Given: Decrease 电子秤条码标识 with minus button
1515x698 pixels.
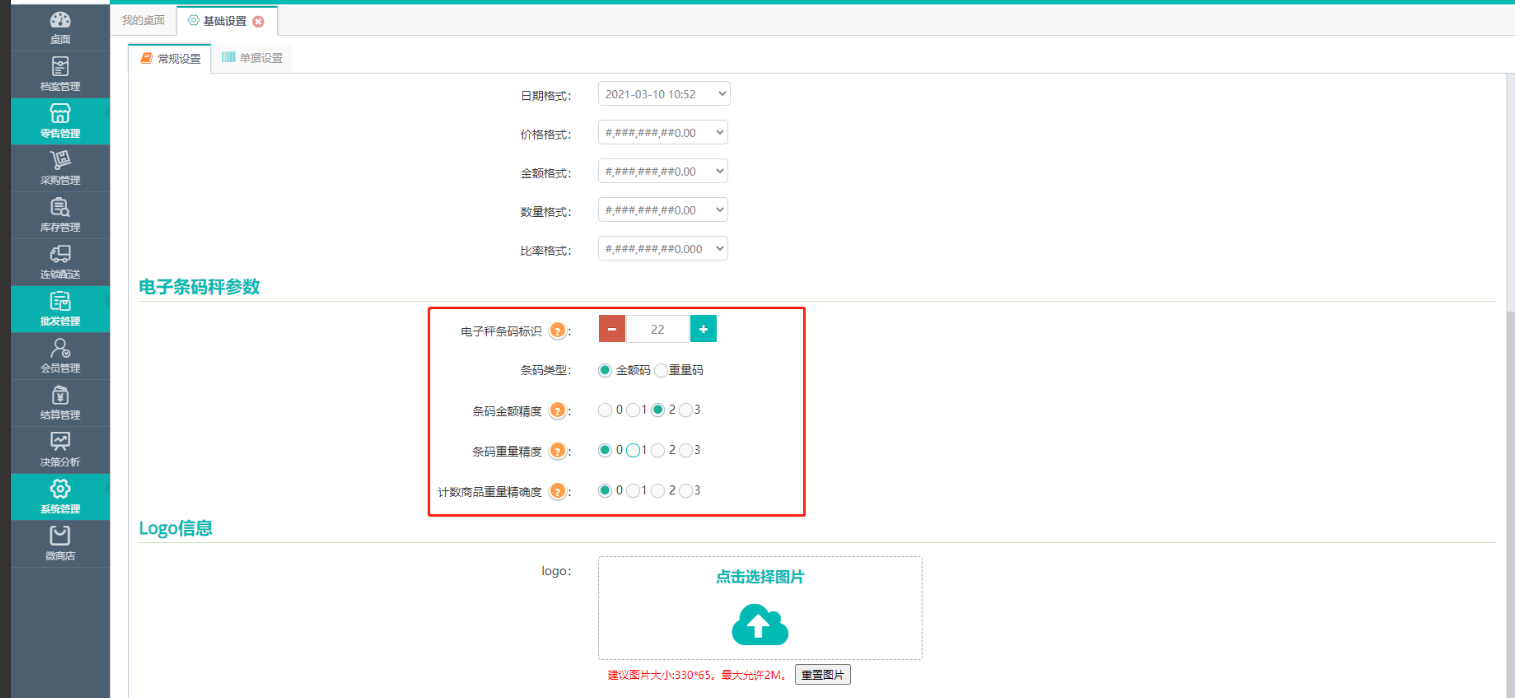Looking at the screenshot, I should coord(612,329).
